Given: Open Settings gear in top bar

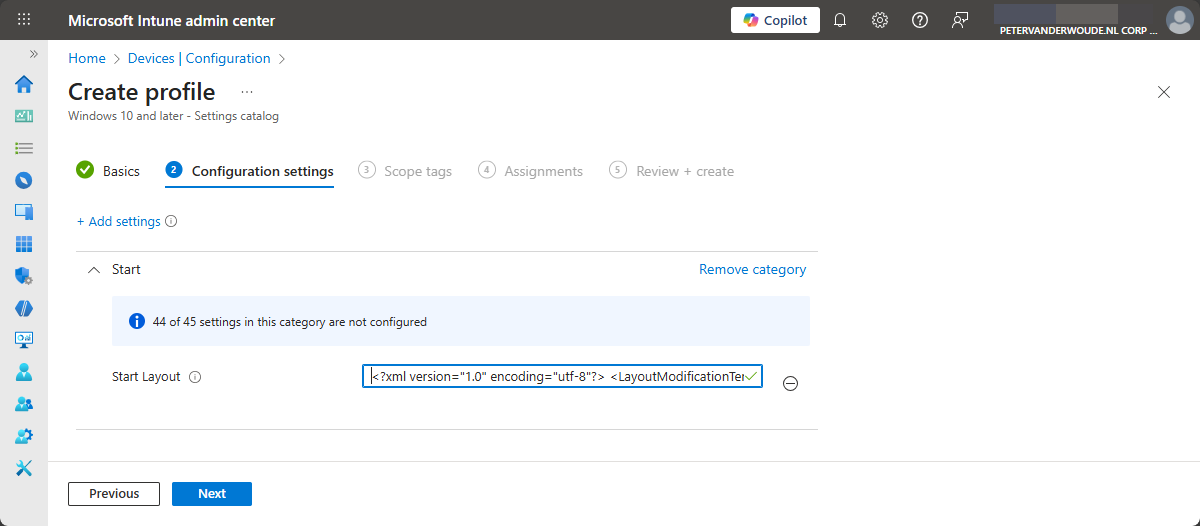Looking at the screenshot, I should tap(880, 20).
